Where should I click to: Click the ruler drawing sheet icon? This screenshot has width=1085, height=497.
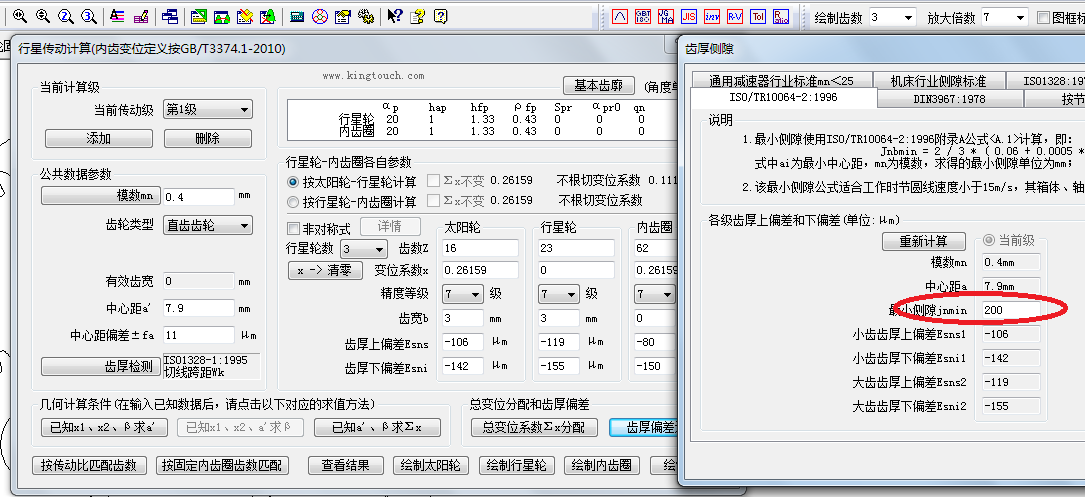199,17
